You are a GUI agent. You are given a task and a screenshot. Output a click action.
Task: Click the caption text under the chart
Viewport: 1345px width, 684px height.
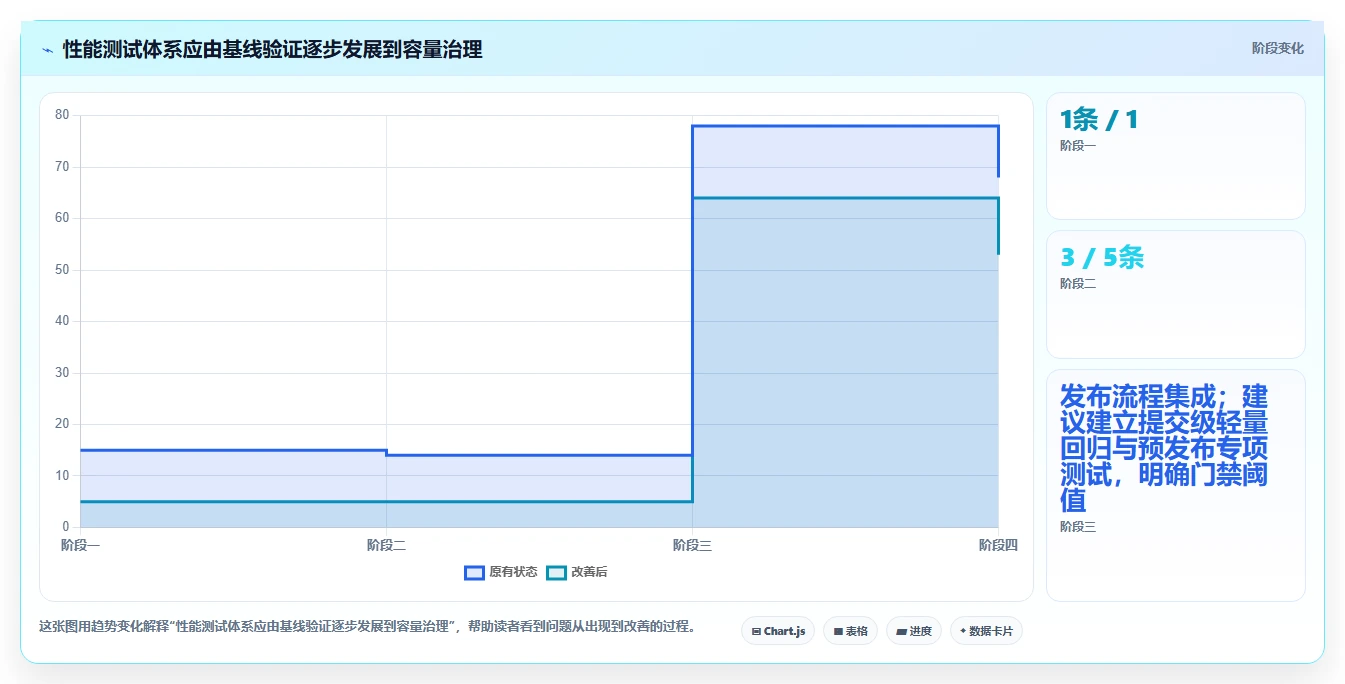[367, 627]
